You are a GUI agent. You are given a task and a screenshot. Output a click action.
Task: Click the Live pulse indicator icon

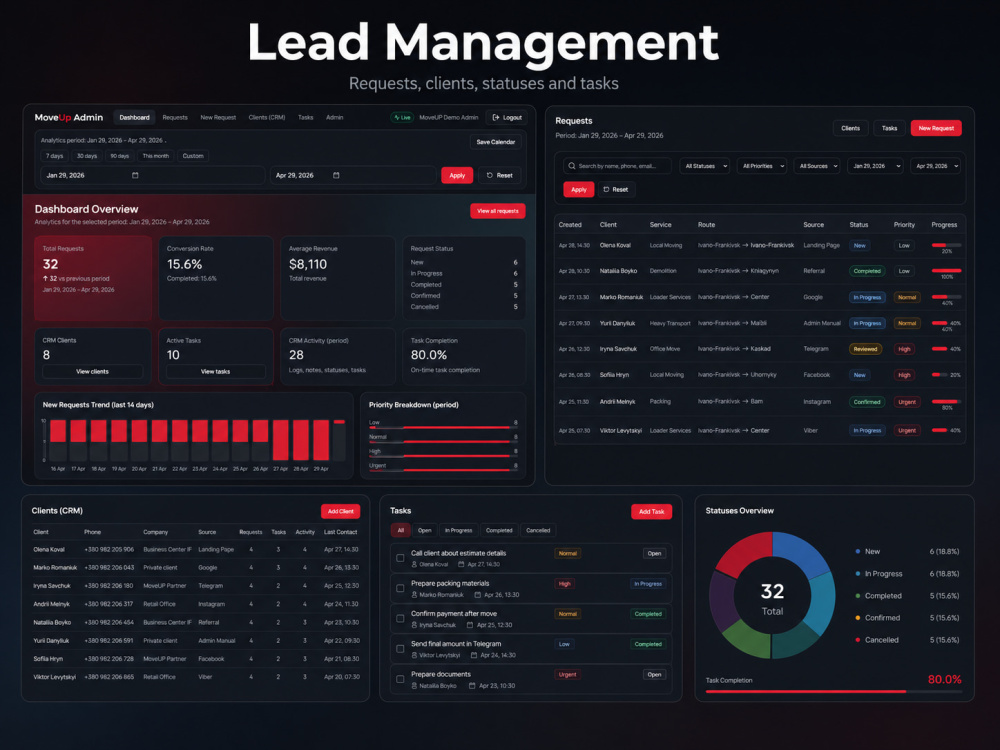[x=397, y=117]
